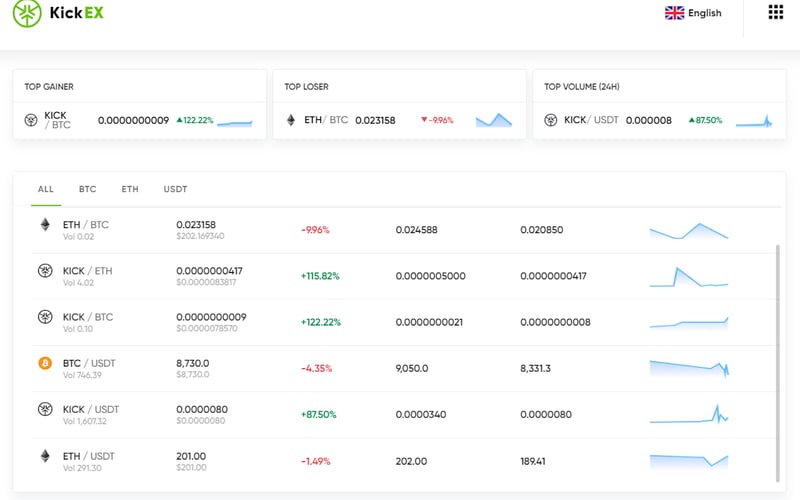Viewport: 800px width, 500px height.
Task: Open KICK / USDT pair in market list
Action: [x=91, y=409]
